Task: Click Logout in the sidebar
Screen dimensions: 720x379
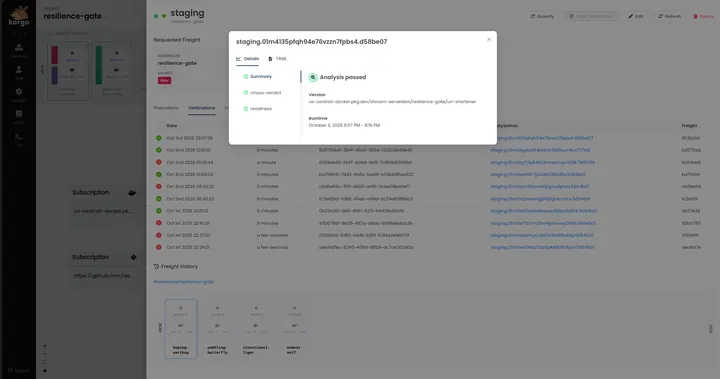Action: pos(19,370)
